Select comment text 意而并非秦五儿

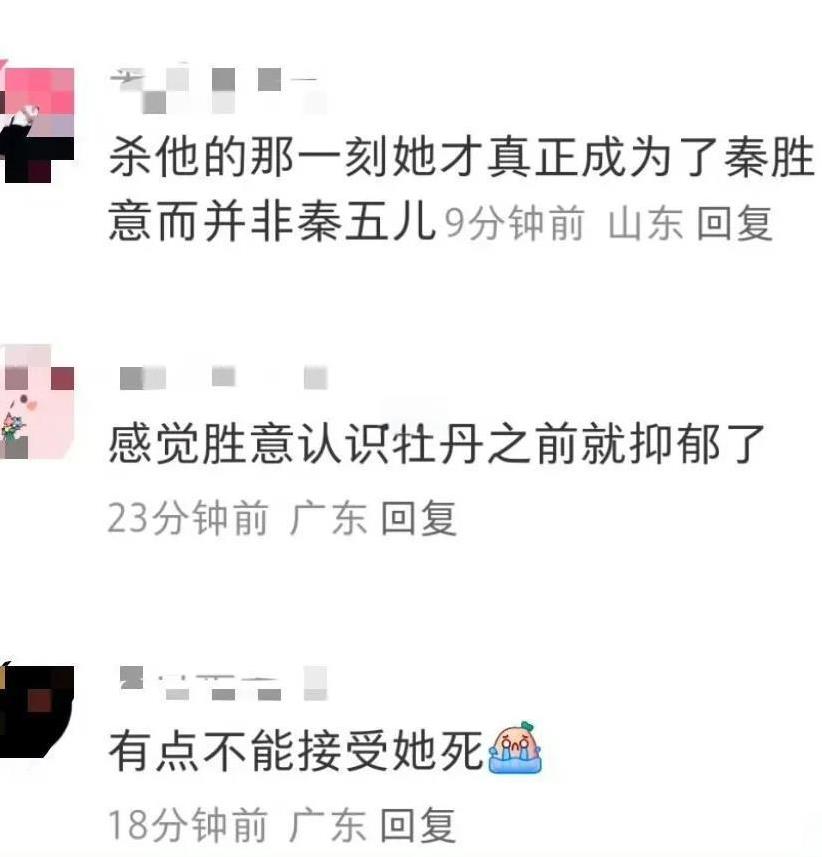[x=272, y=221]
